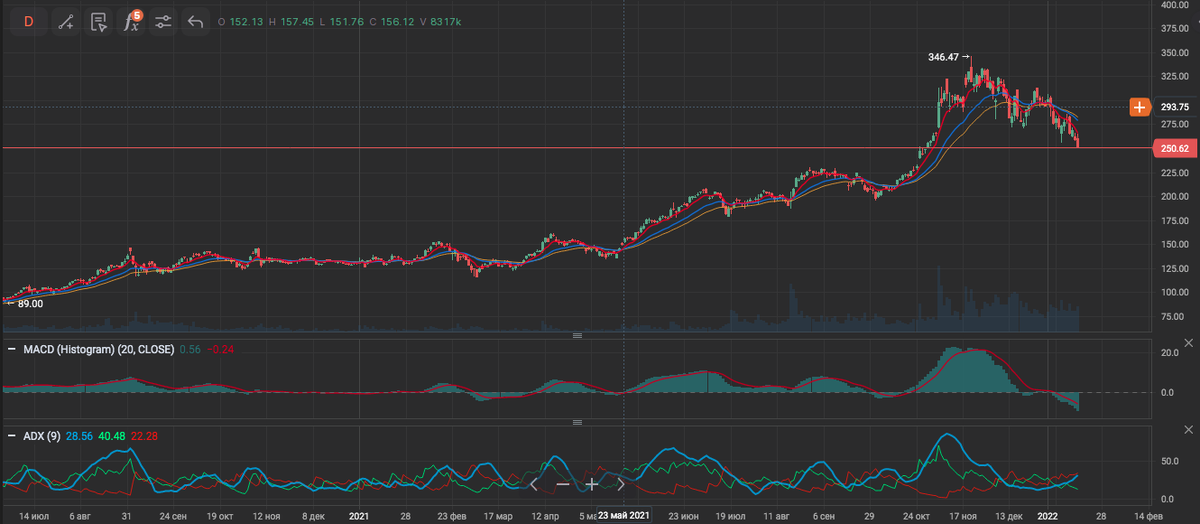Click the zoom out minus icon

point(563,484)
